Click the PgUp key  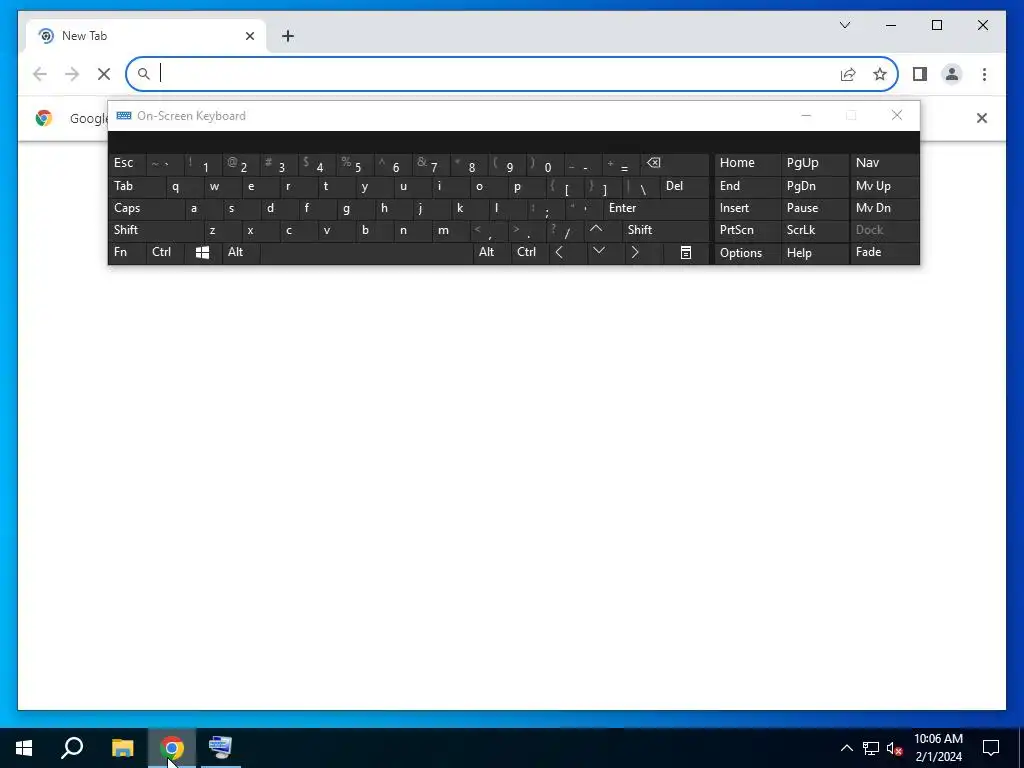pyautogui.click(x=814, y=164)
